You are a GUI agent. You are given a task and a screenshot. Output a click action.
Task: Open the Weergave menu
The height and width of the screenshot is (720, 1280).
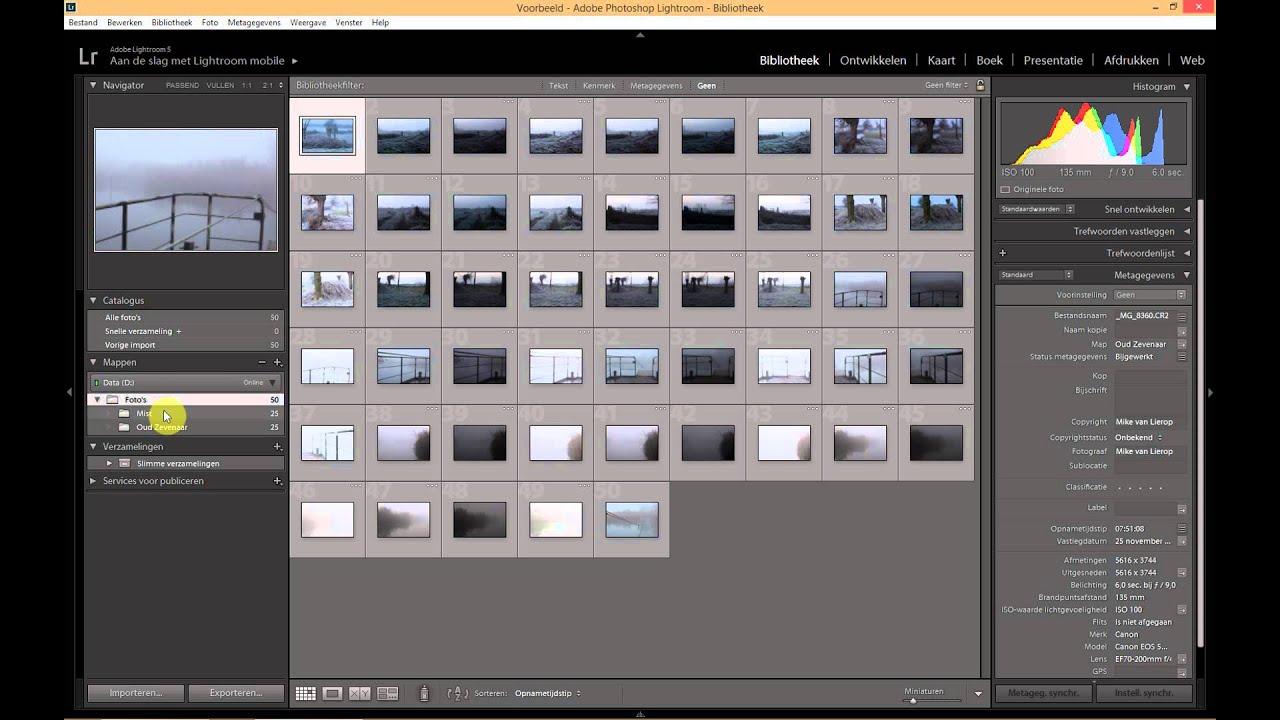[308, 22]
